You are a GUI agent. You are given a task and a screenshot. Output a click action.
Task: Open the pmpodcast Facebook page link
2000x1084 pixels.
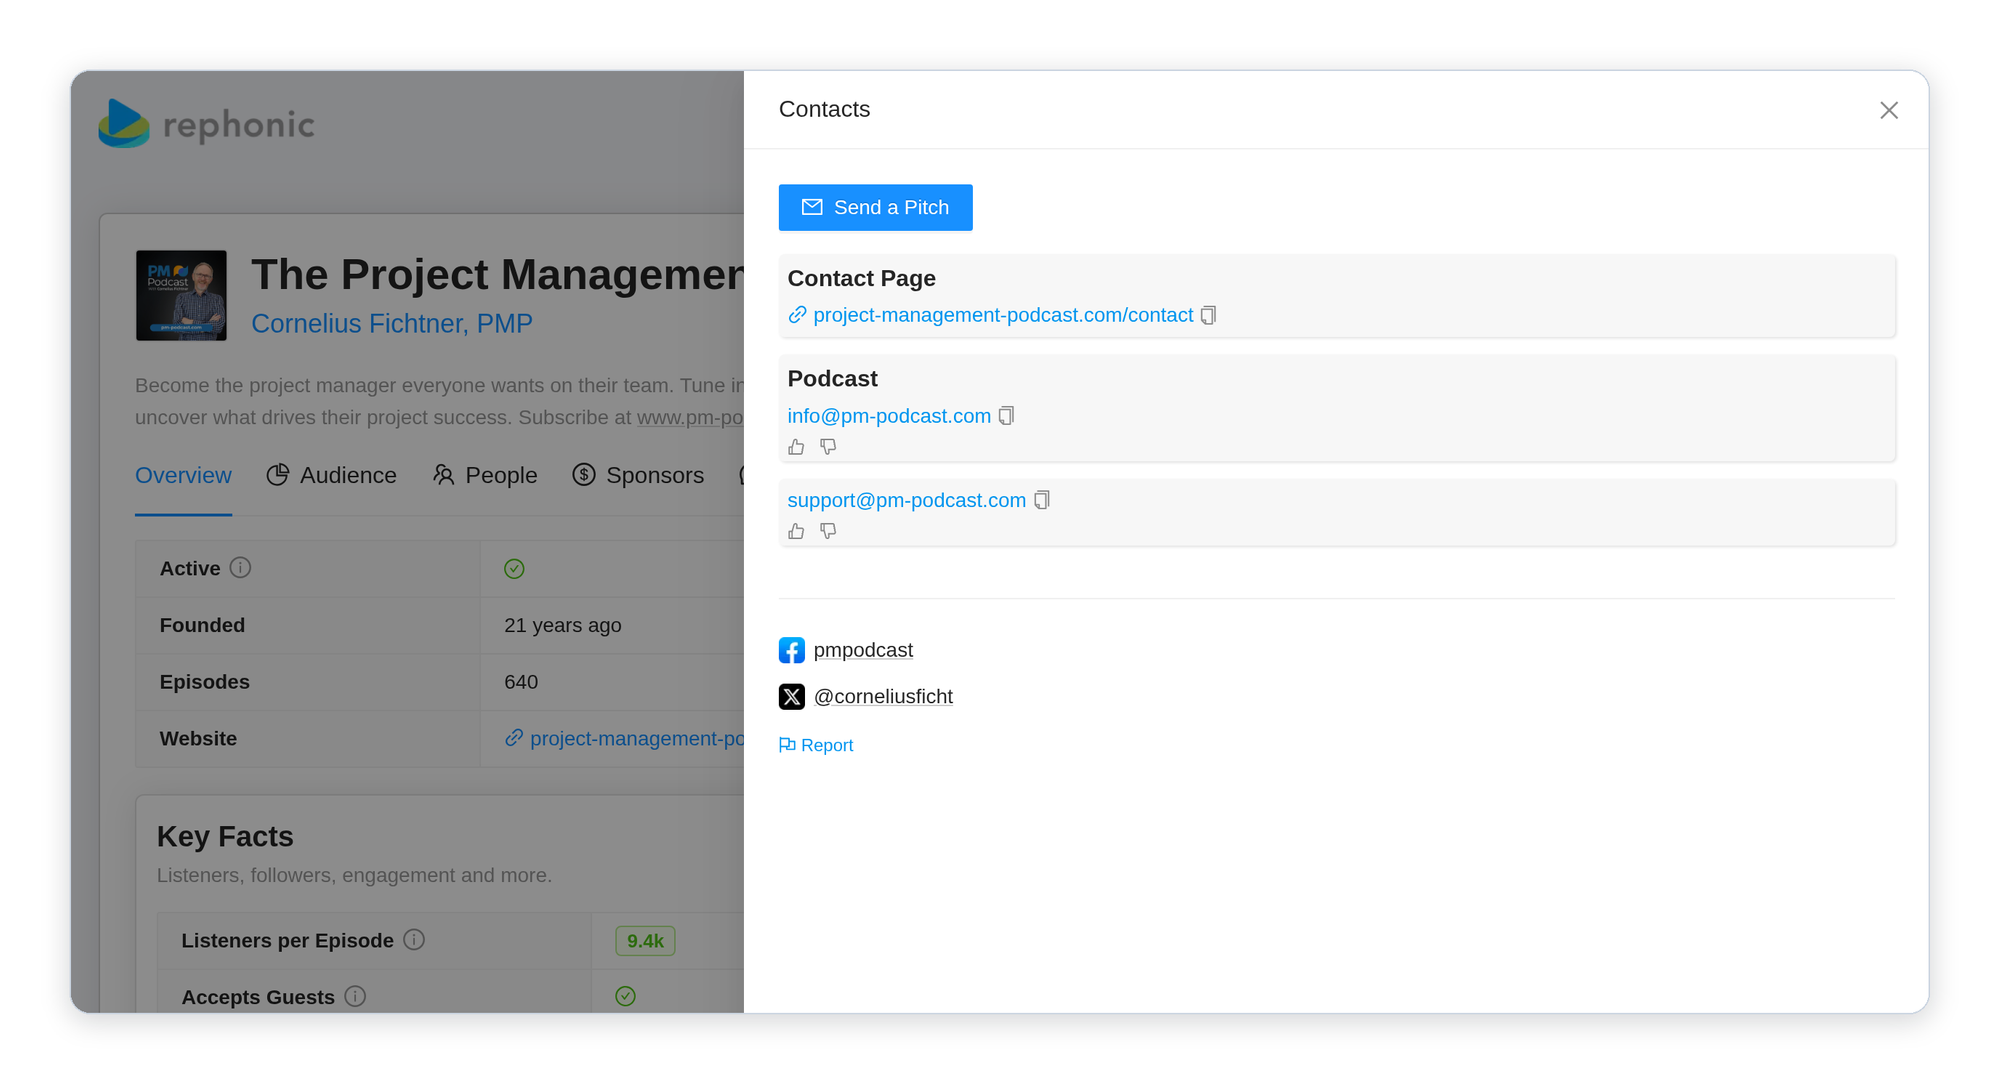pyautogui.click(x=863, y=650)
